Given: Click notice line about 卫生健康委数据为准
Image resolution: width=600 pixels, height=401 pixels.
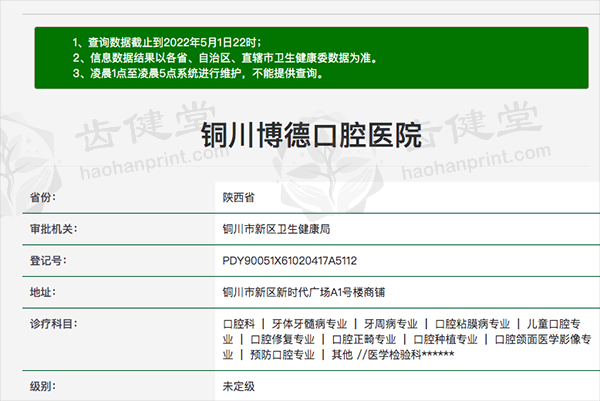Looking at the screenshot, I should click(225, 58).
